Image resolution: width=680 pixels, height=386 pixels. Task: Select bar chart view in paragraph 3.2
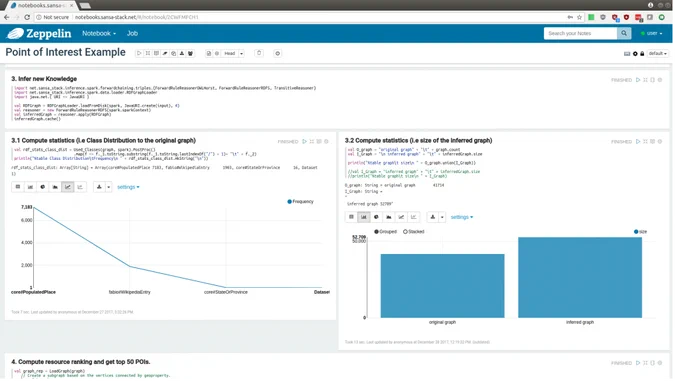(x=364, y=217)
